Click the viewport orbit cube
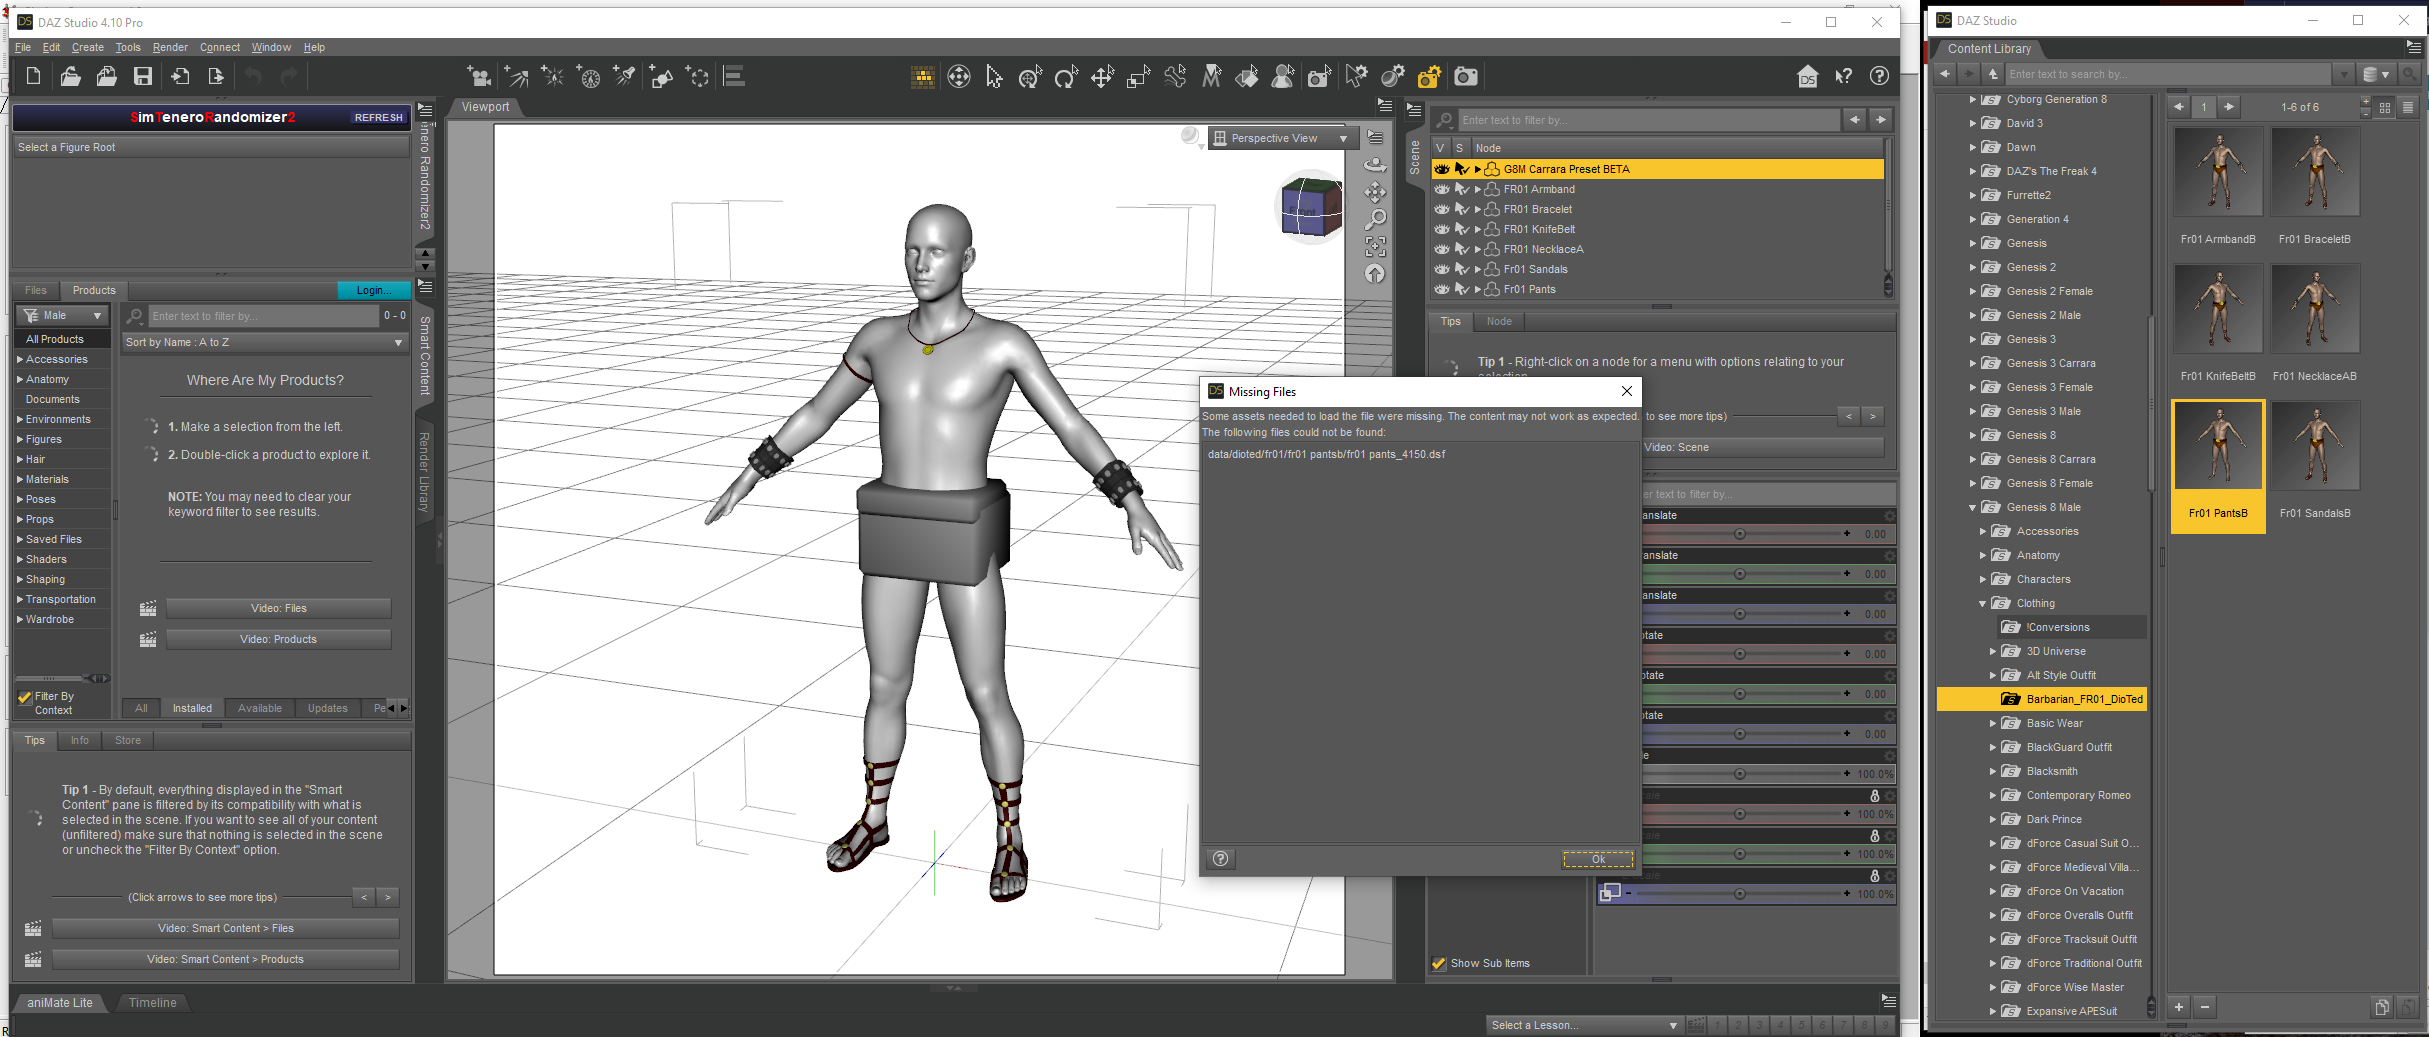 click(1311, 209)
